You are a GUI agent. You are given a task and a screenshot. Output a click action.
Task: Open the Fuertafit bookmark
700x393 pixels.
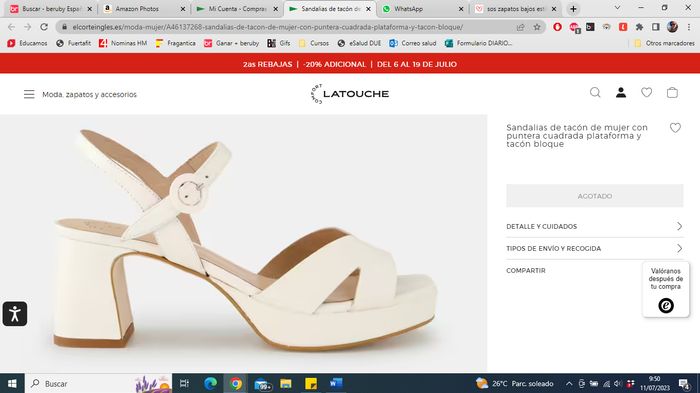coord(74,43)
